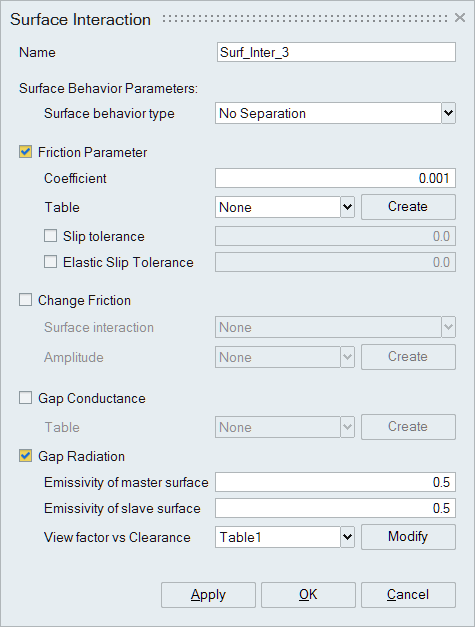The height and width of the screenshot is (627, 475).
Task: Grab the dotted dialog title grip
Action: pos(305,18)
